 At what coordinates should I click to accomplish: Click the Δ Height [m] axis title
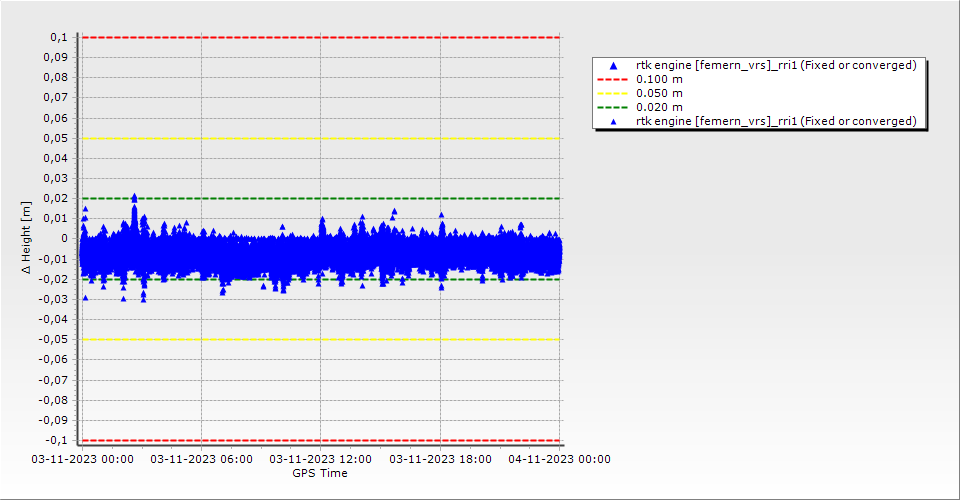(x=27, y=238)
